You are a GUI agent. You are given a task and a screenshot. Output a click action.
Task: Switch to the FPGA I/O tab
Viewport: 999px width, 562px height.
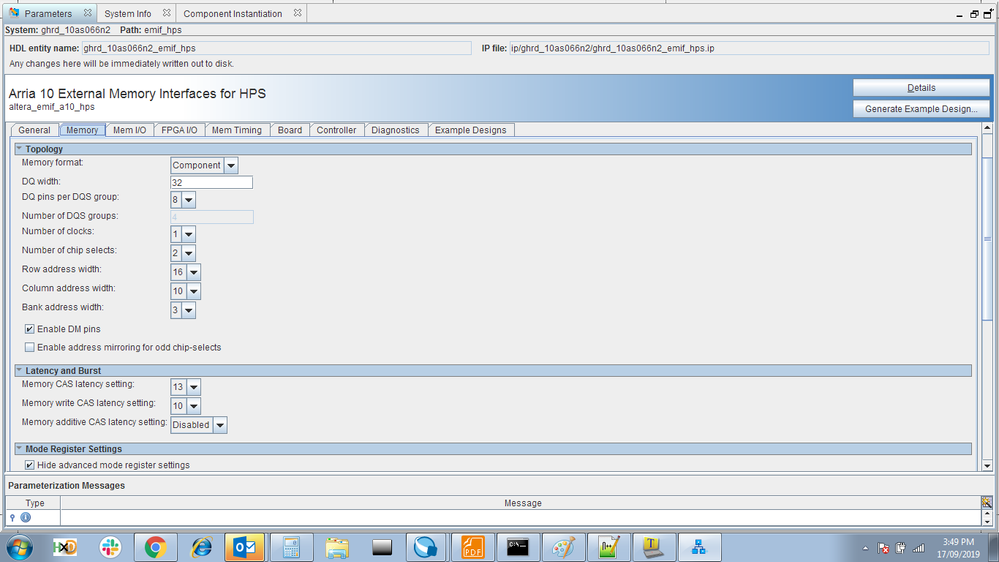(179, 130)
